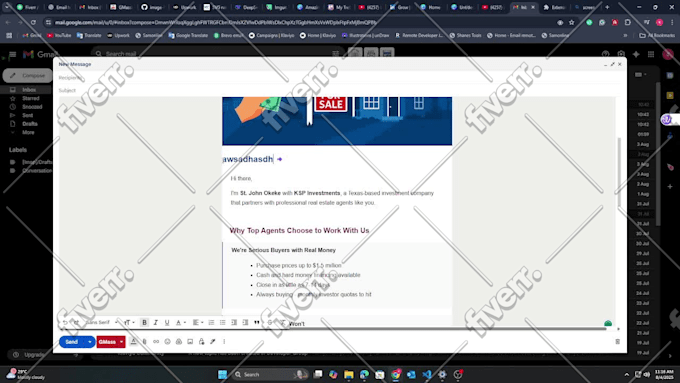Open the text color dropdown
The height and width of the screenshot is (383, 680).
(x=180, y=322)
